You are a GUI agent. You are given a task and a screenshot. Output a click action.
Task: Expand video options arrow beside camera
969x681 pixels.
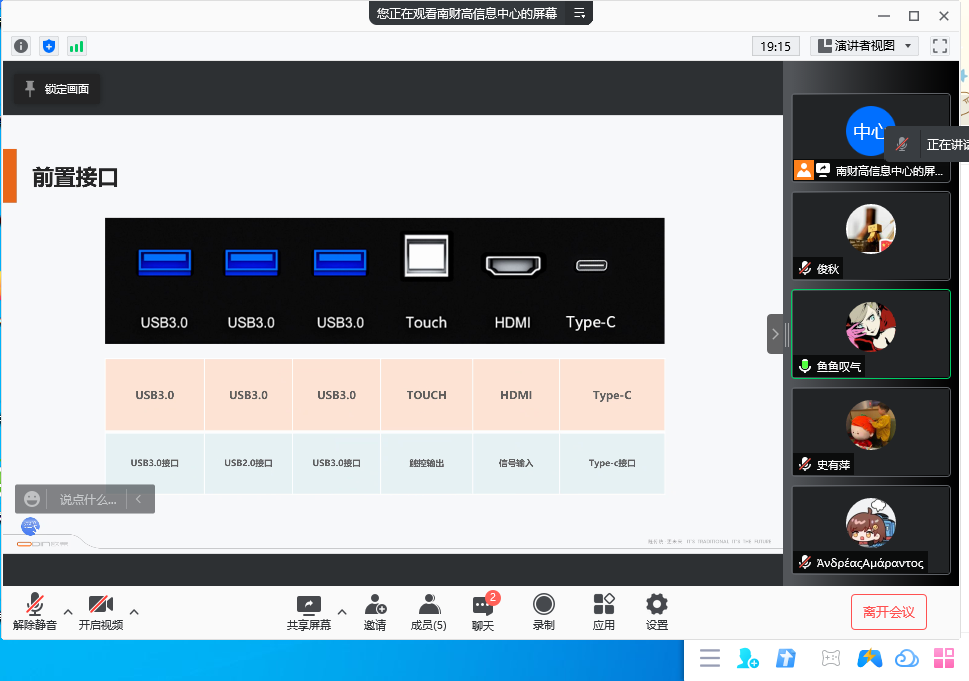(134, 611)
